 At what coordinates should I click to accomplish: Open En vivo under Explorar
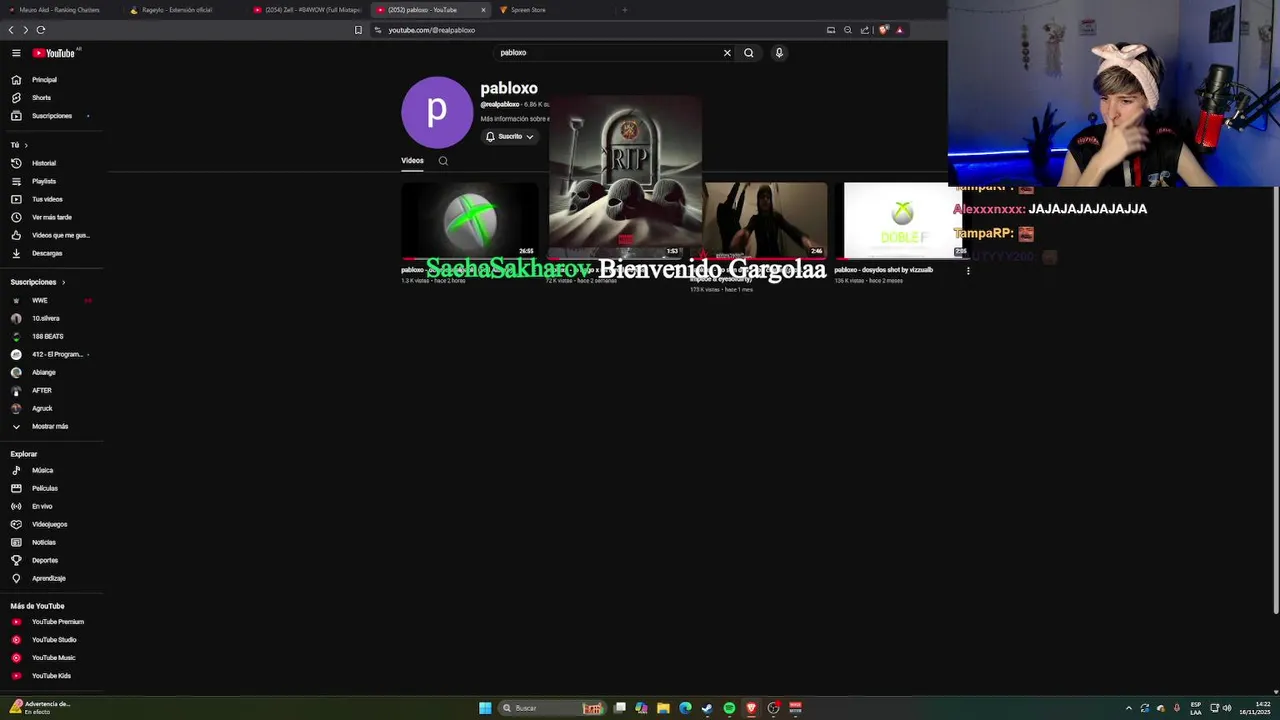click(x=42, y=506)
